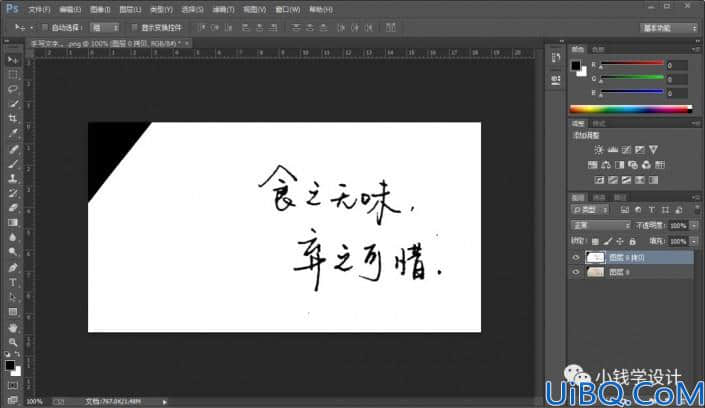The height and width of the screenshot is (408, 705).
Task: Open the layer filter type dropdown
Action: tap(590, 210)
